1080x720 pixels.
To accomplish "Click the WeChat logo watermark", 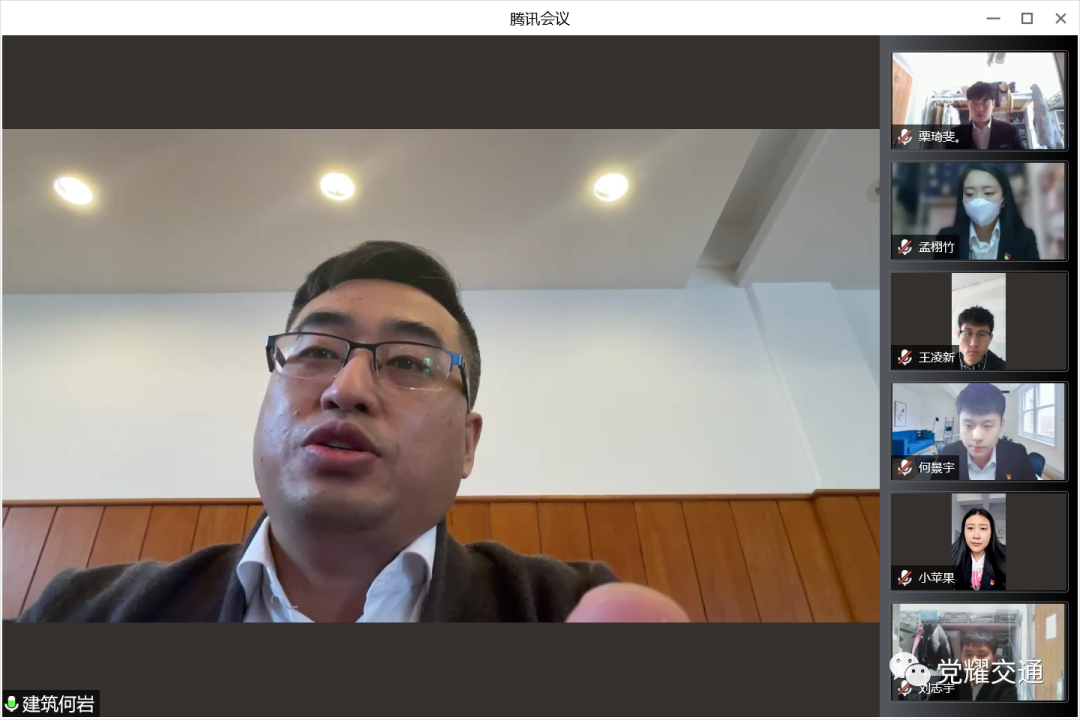I will [910, 670].
